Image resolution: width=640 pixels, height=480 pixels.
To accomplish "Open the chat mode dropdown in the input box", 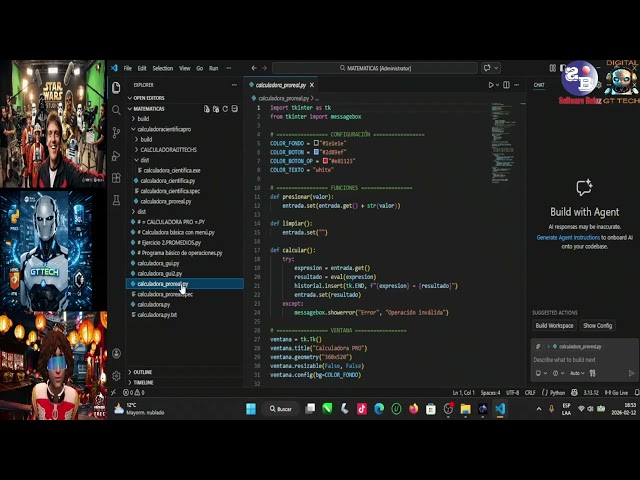I will pos(541,373).
